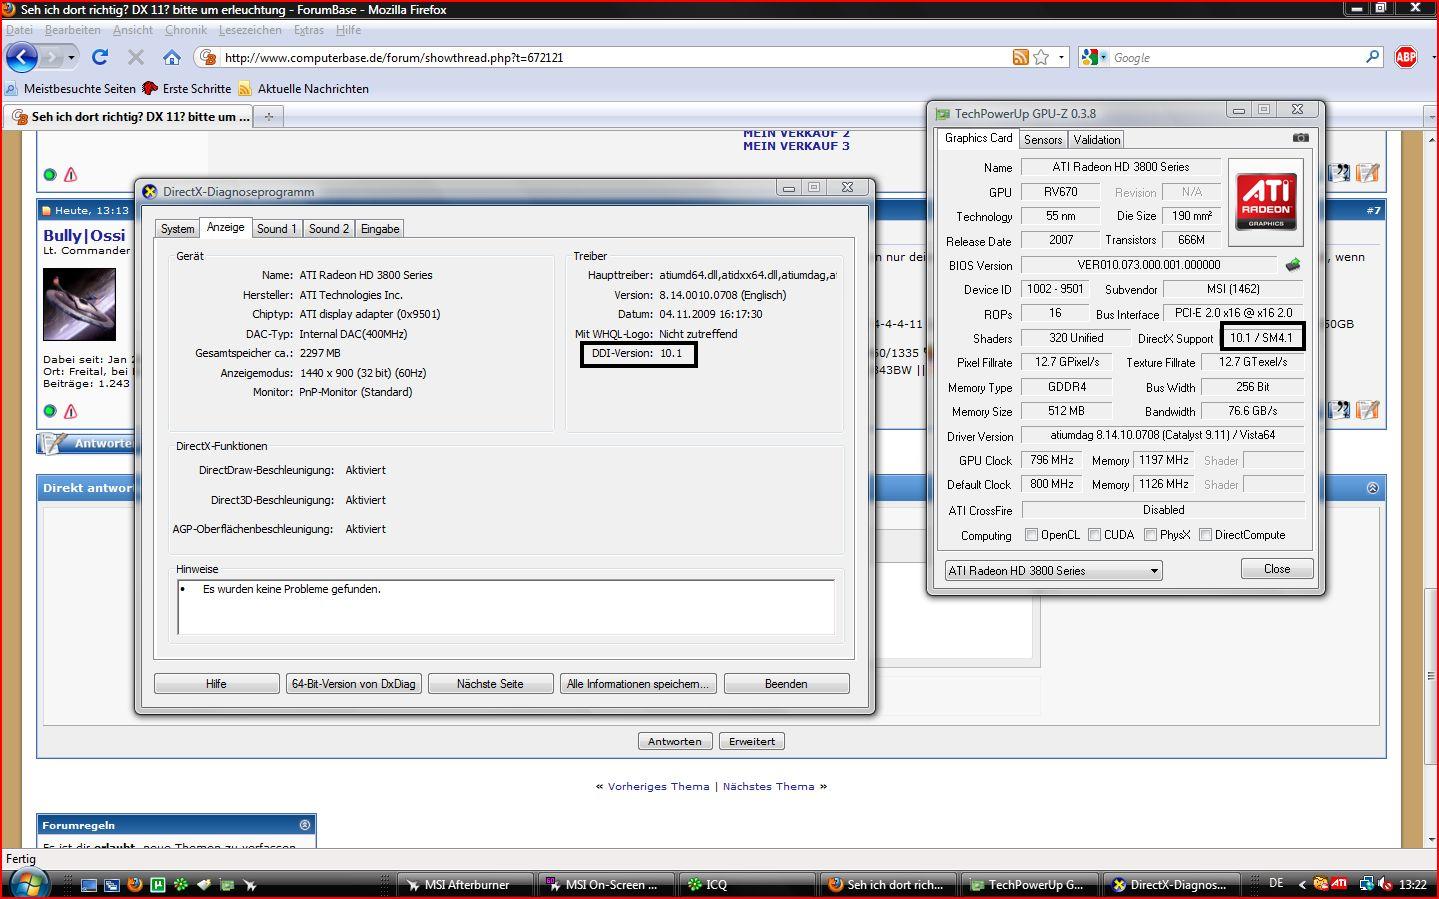This screenshot has height=899, width=1439.
Task: Click the Beenden button in DxDiag
Action: pyautogui.click(x=786, y=684)
